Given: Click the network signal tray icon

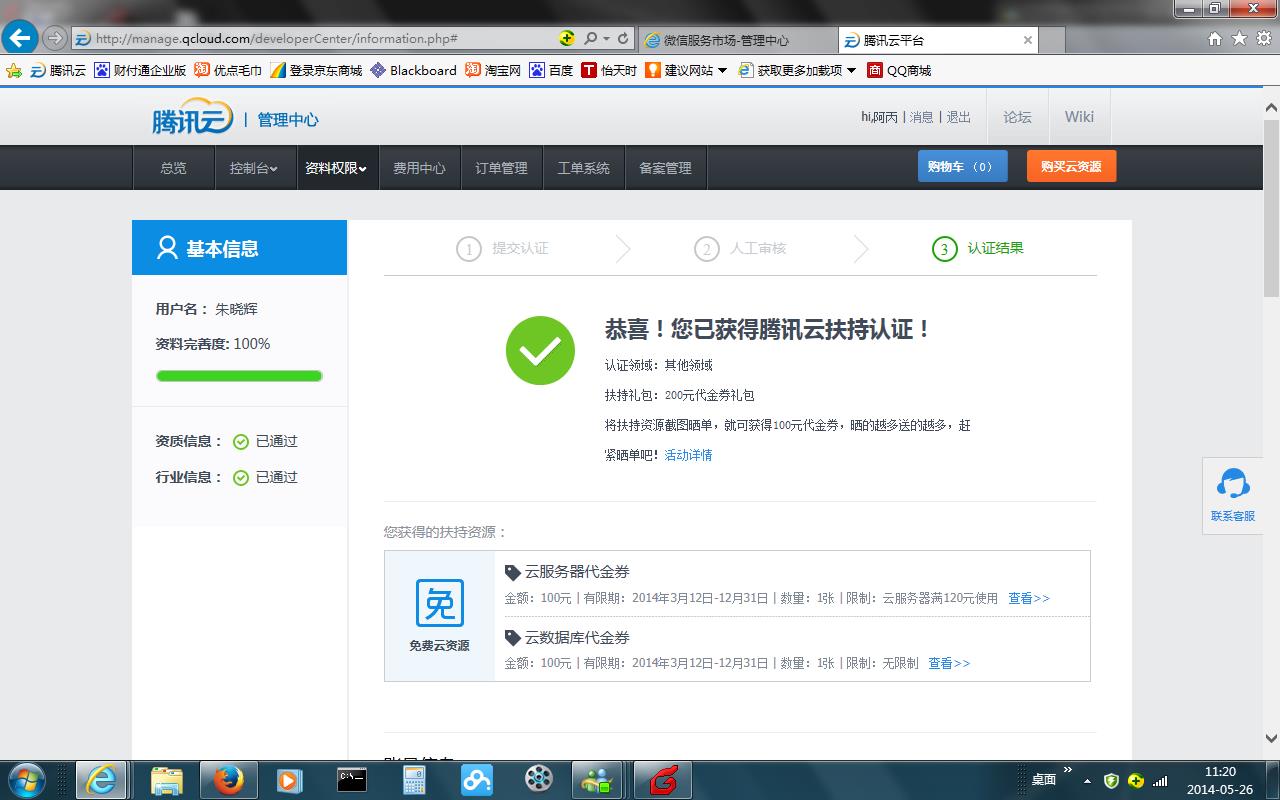Looking at the screenshot, I should 1160,781.
